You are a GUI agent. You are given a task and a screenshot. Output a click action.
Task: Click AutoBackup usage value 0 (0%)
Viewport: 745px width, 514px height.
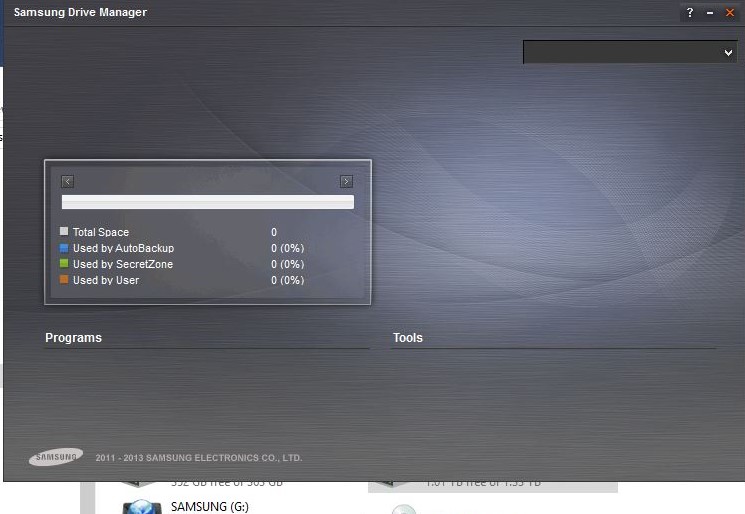(287, 248)
